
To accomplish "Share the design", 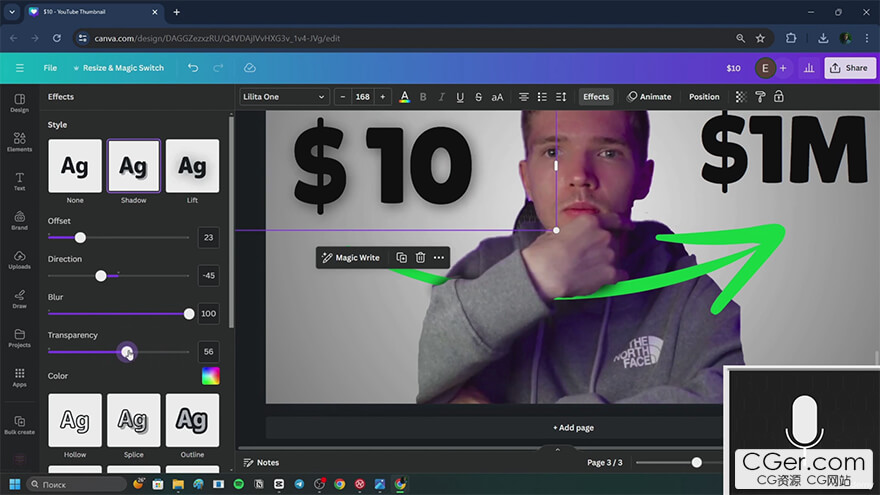I will (849, 68).
